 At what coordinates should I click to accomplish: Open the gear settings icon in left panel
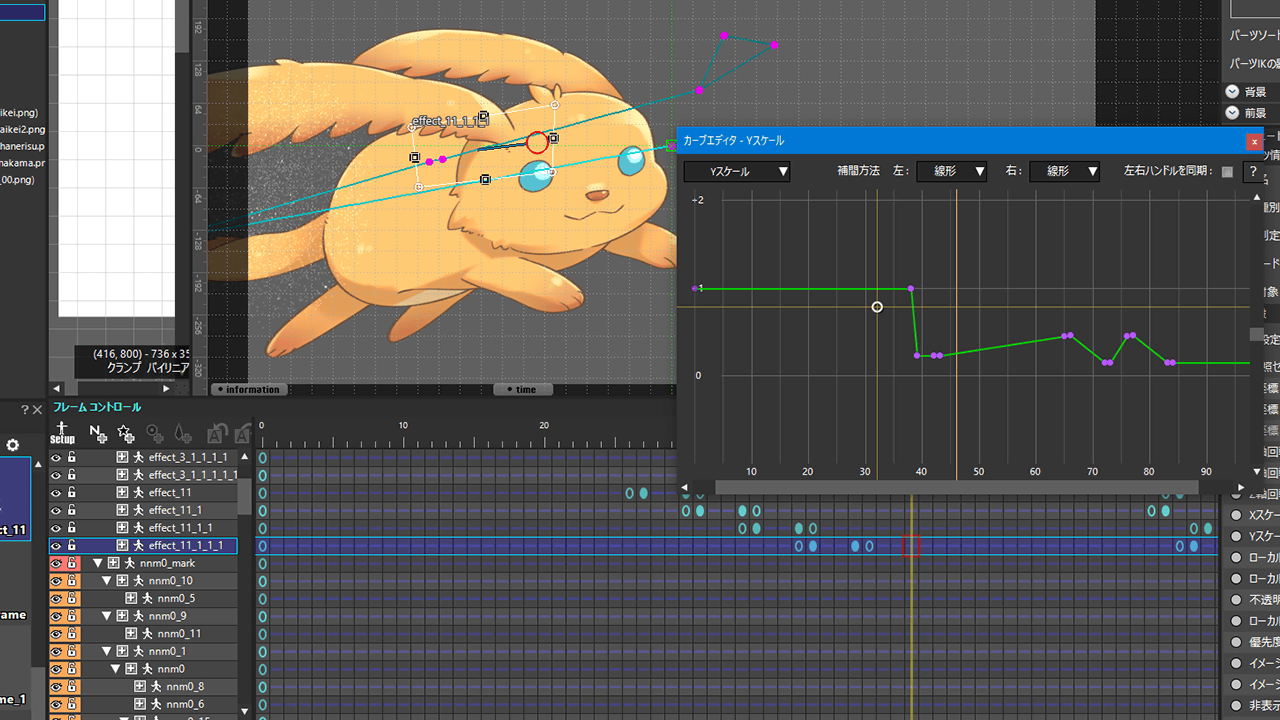13,445
